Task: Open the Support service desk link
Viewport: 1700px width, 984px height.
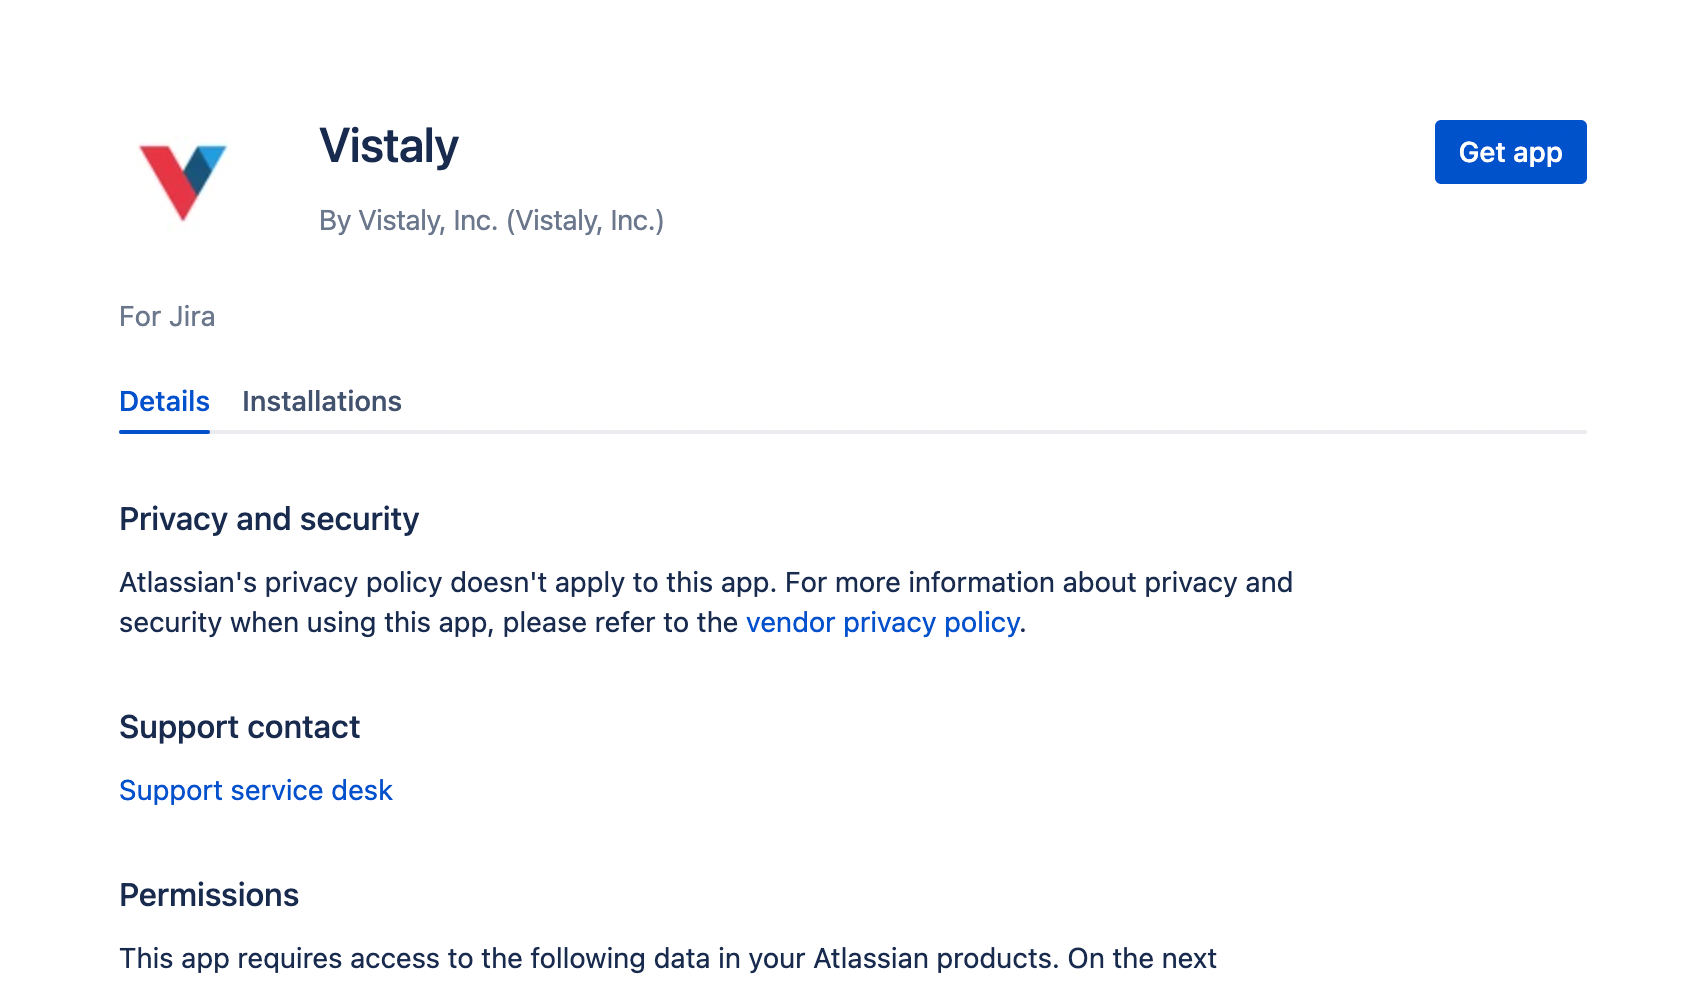Action: 256,790
